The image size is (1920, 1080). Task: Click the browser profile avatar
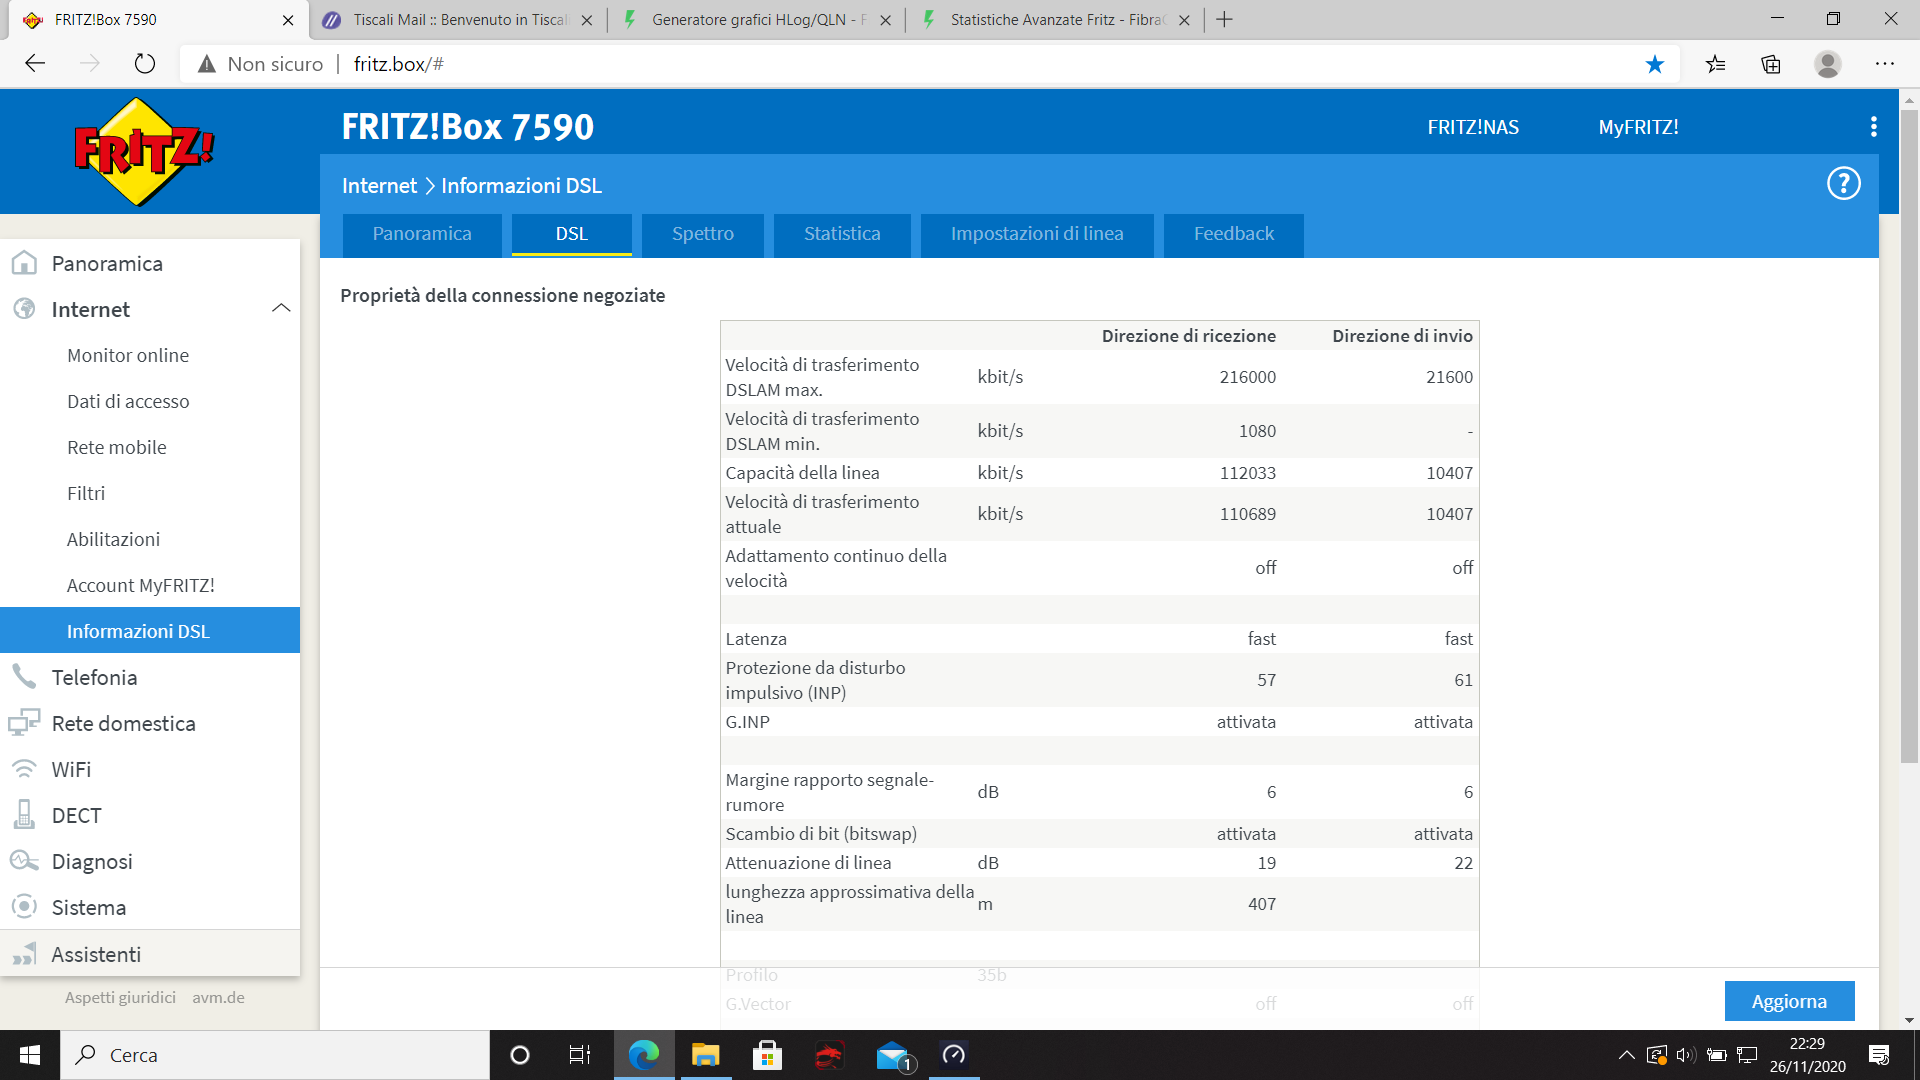pyautogui.click(x=1828, y=64)
